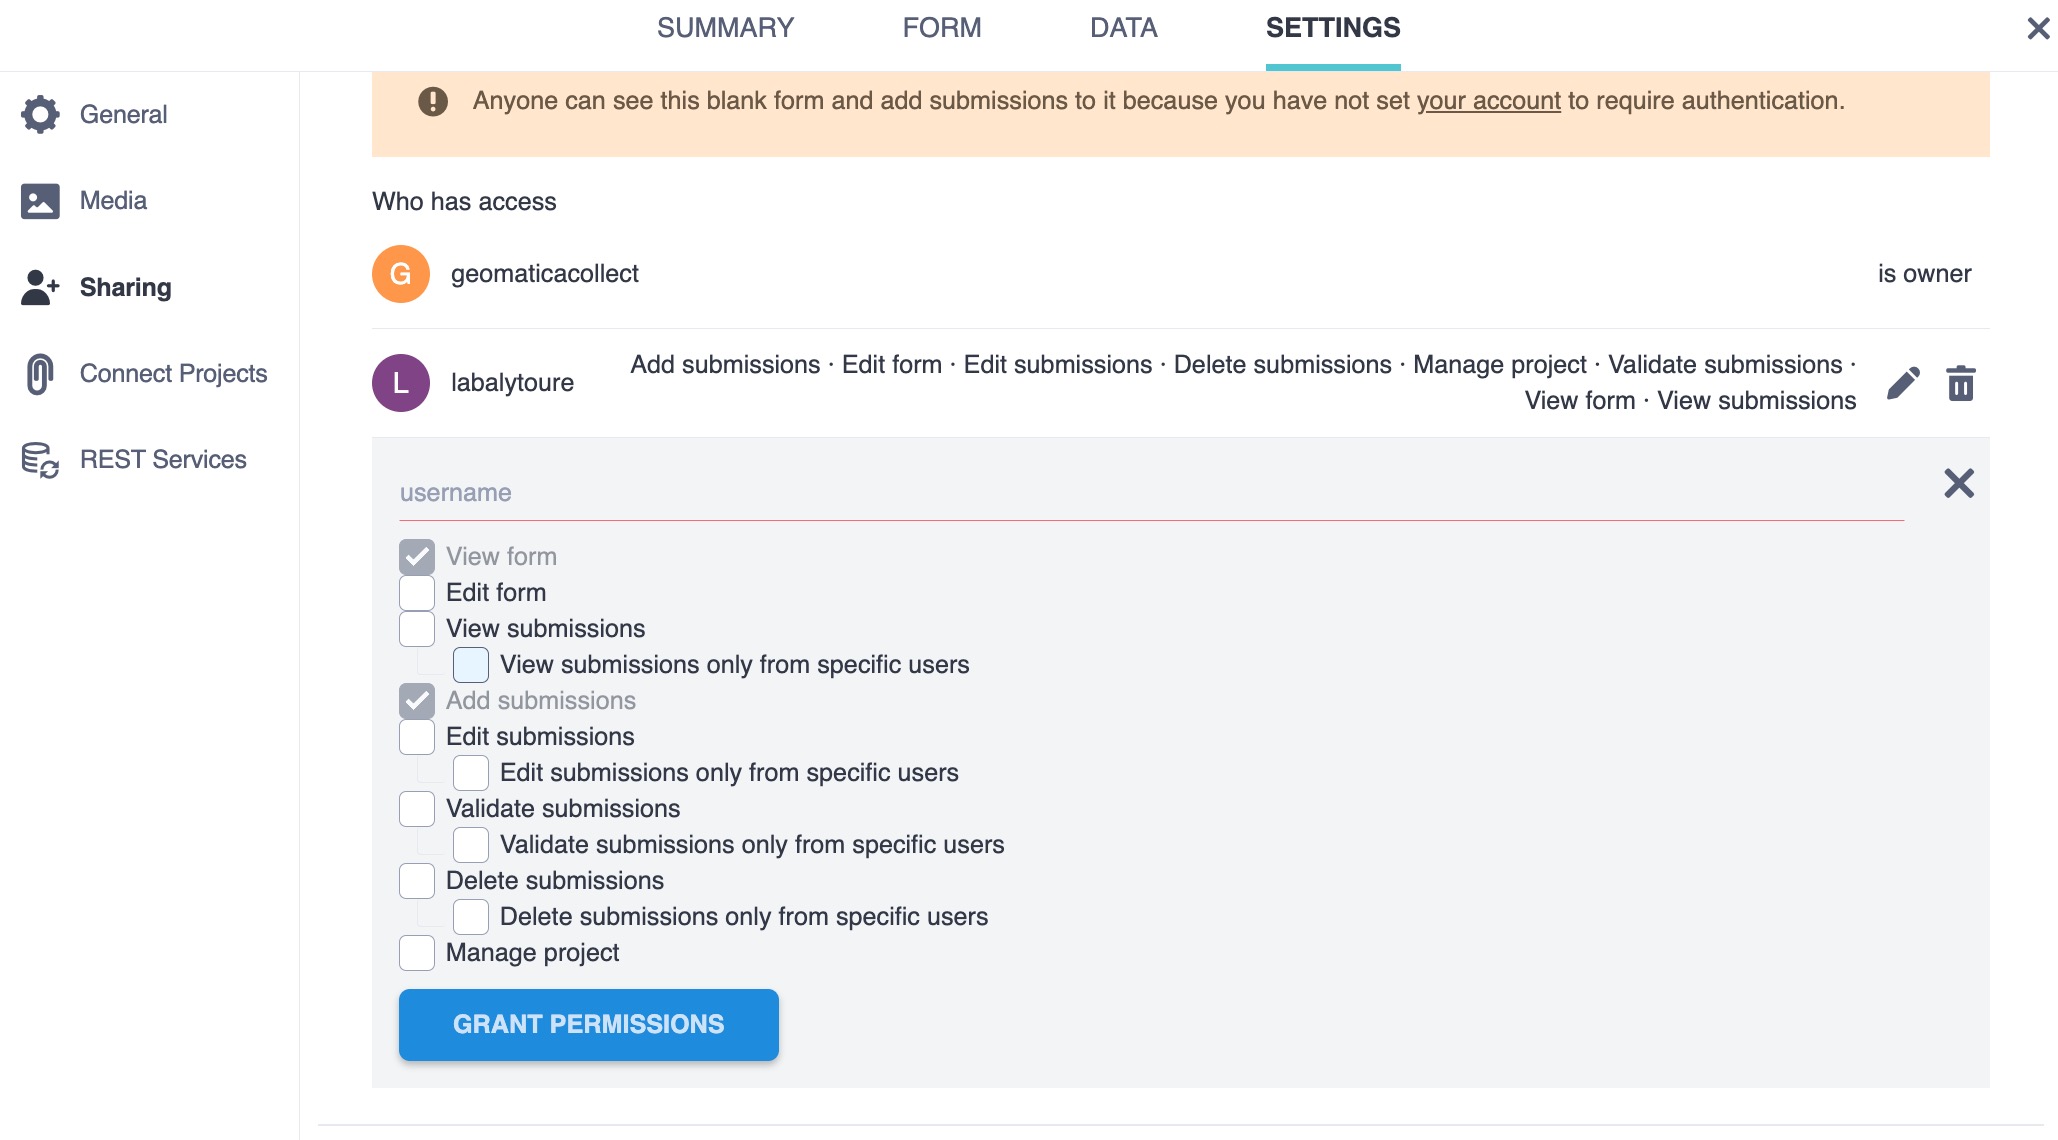Tick the Manage project checkbox
Screen dimensions: 2058x1140
[417, 953]
